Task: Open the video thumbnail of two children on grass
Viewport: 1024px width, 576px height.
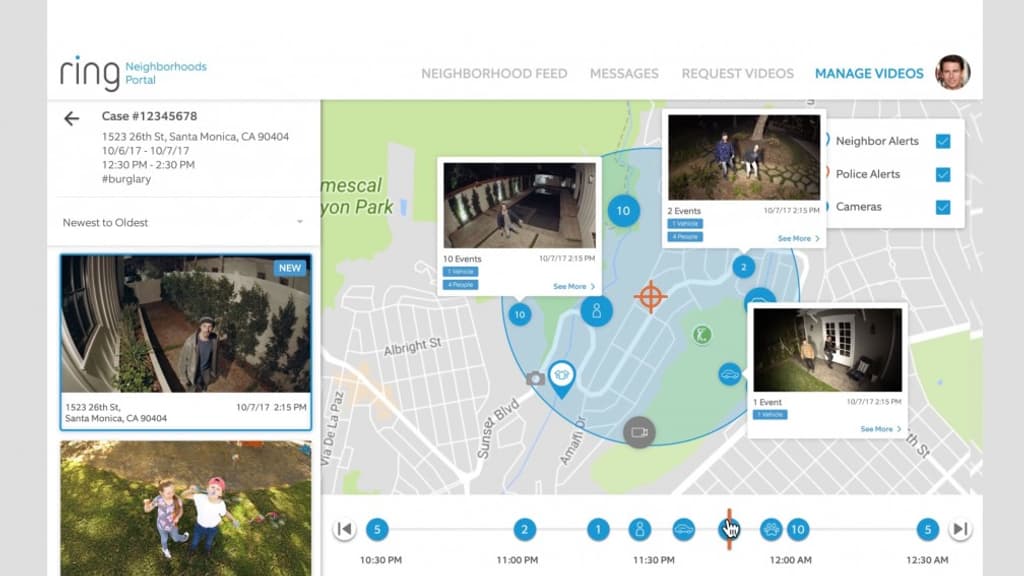Action: tap(185, 508)
